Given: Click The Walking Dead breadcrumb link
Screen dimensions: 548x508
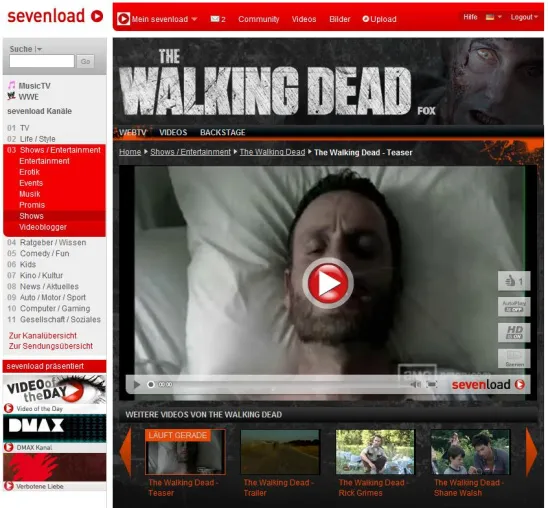Looking at the screenshot, I should click(x=272, y=152).
